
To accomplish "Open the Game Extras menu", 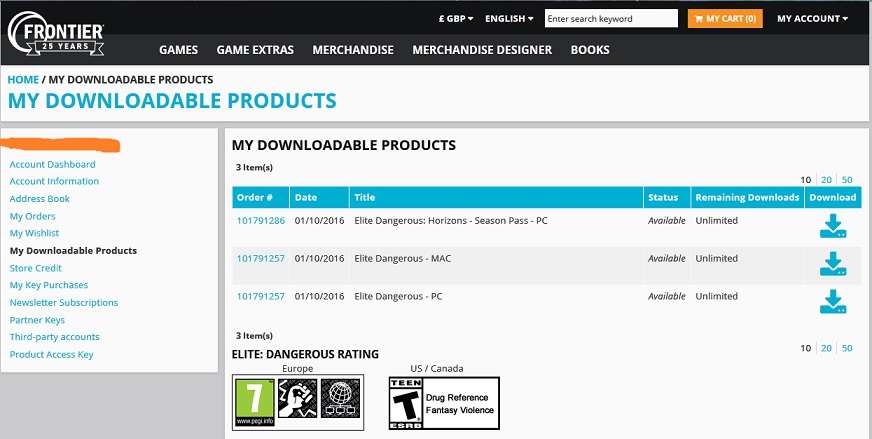I will coord(255,50).
